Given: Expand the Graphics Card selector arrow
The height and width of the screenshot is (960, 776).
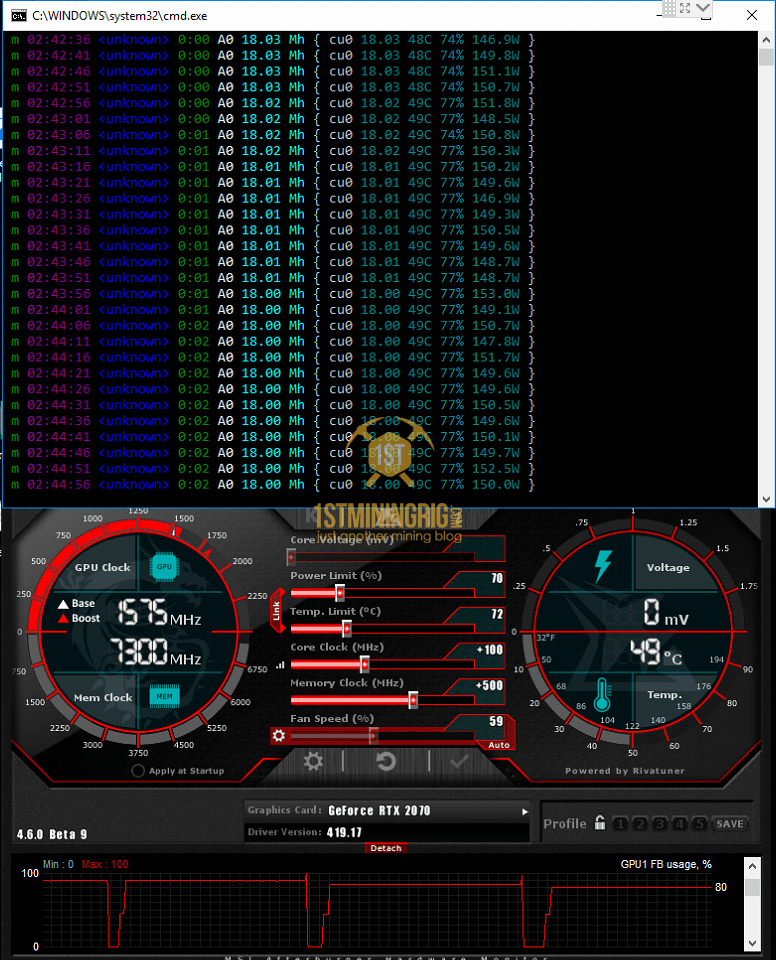Looking at the screenshot, I should tap(525, 812).
